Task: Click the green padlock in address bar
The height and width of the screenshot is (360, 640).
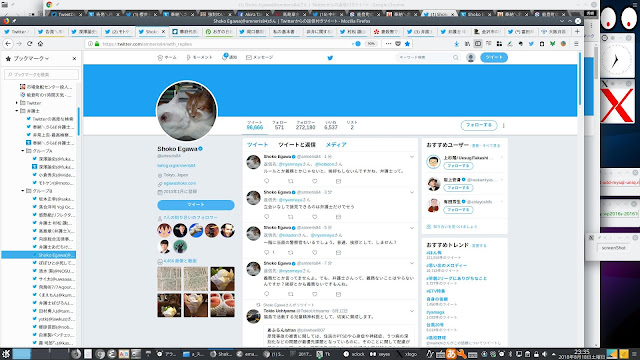Action: 97,44
